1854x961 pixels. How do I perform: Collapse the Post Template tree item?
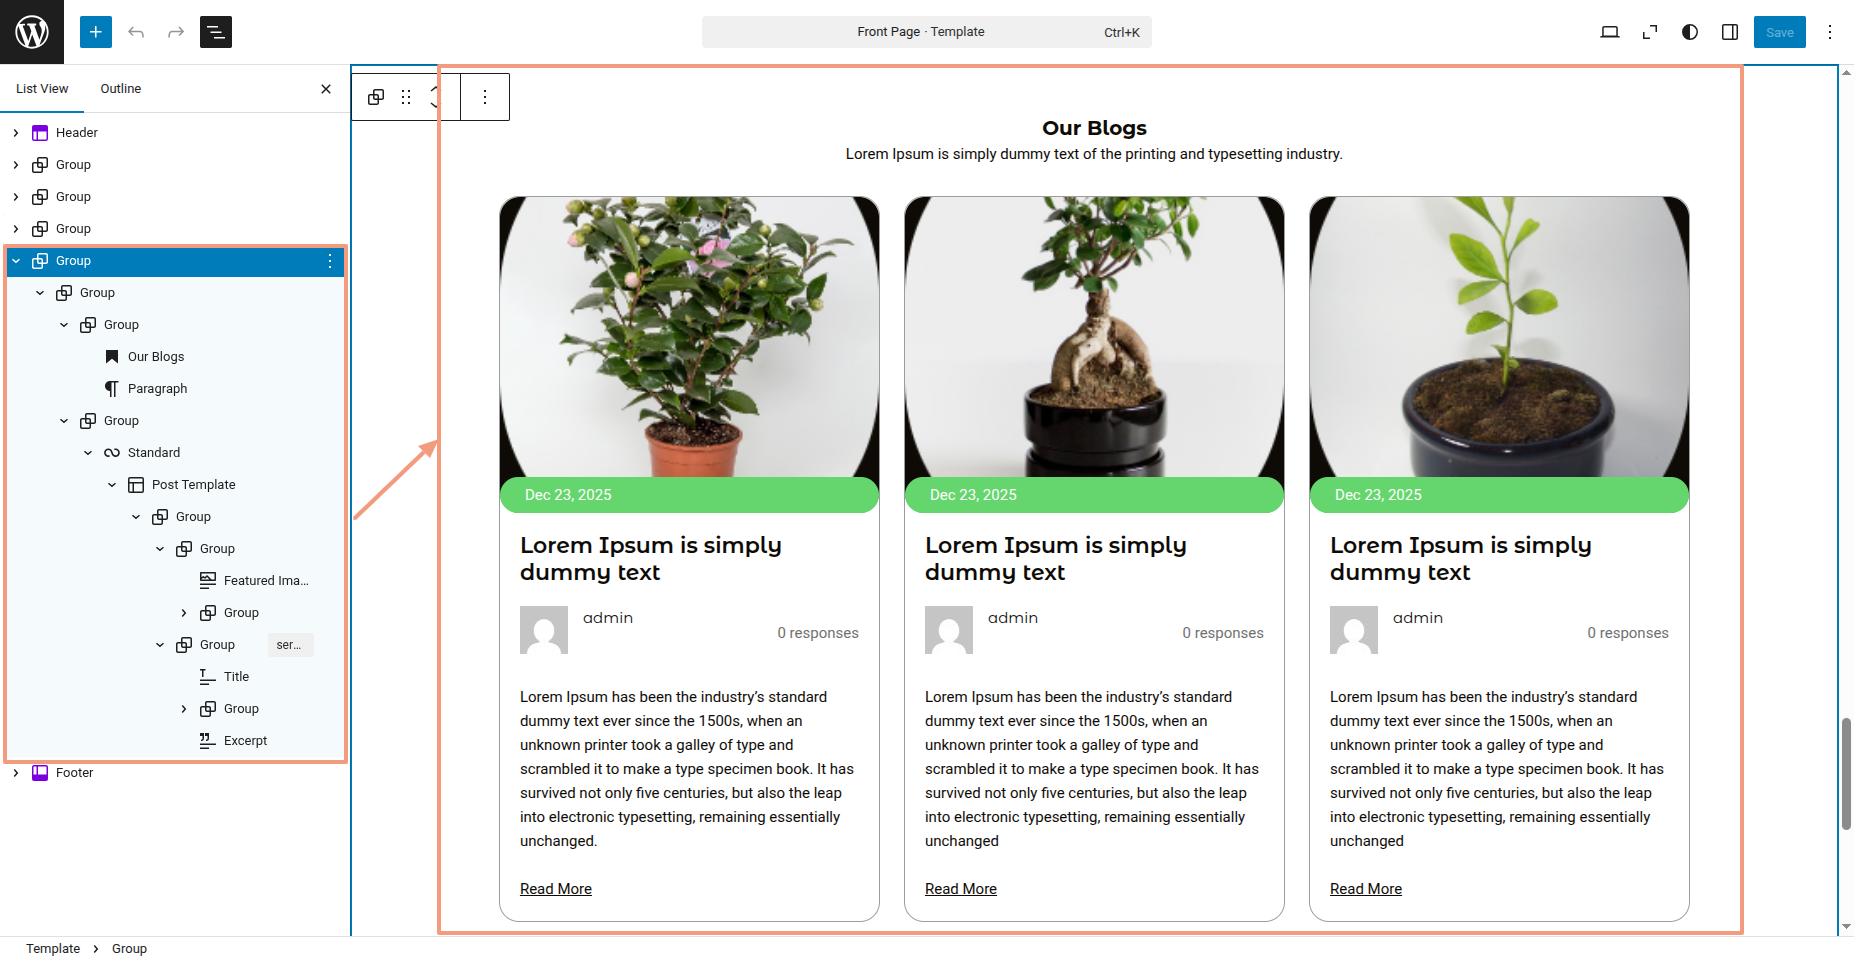[112, 485]
